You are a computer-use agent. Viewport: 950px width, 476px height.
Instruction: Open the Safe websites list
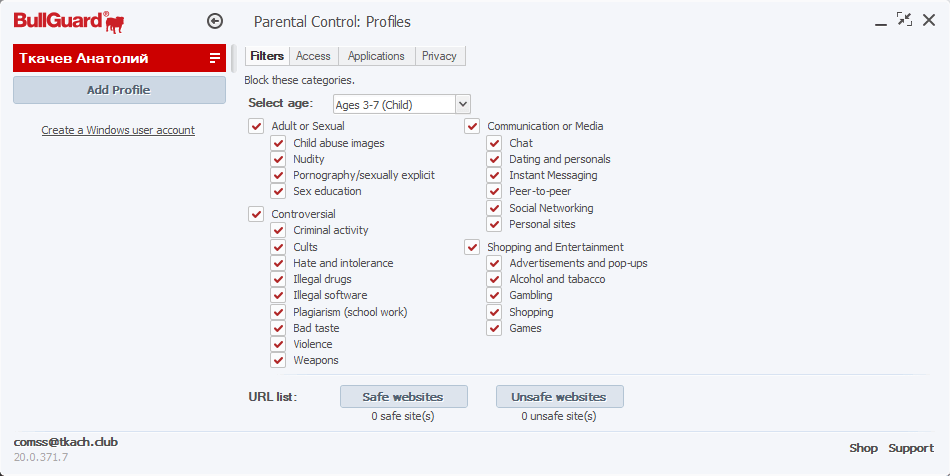click(403, 397)
